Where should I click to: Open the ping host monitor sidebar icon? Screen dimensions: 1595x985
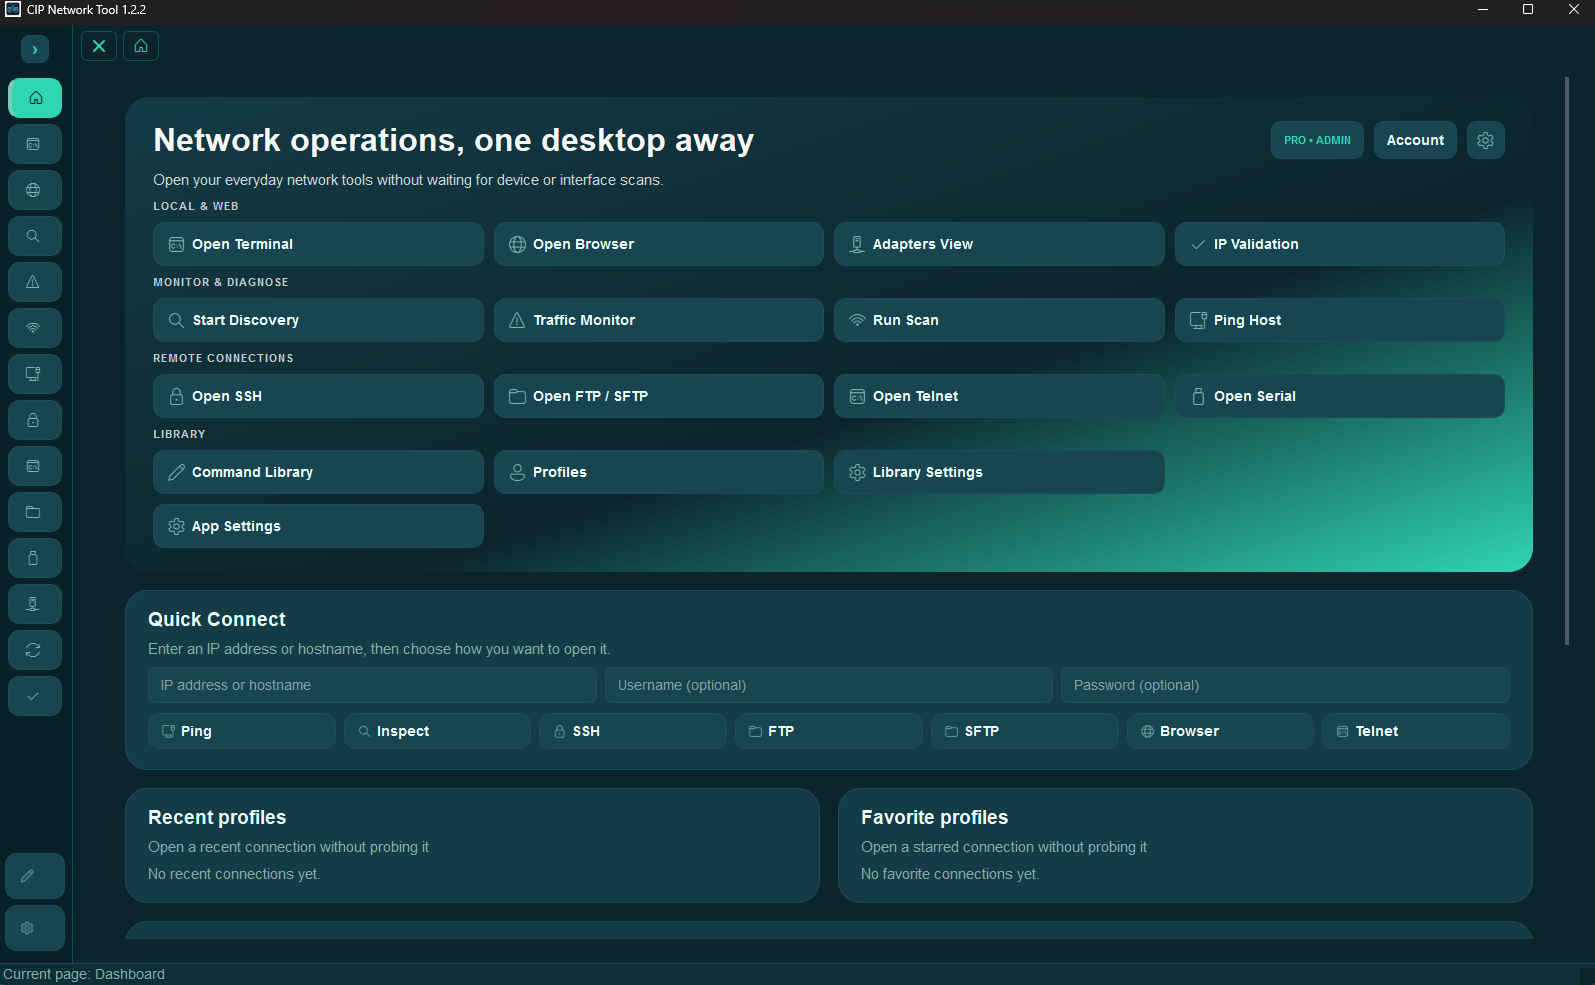pyautogui.click(x=35, y=374)
